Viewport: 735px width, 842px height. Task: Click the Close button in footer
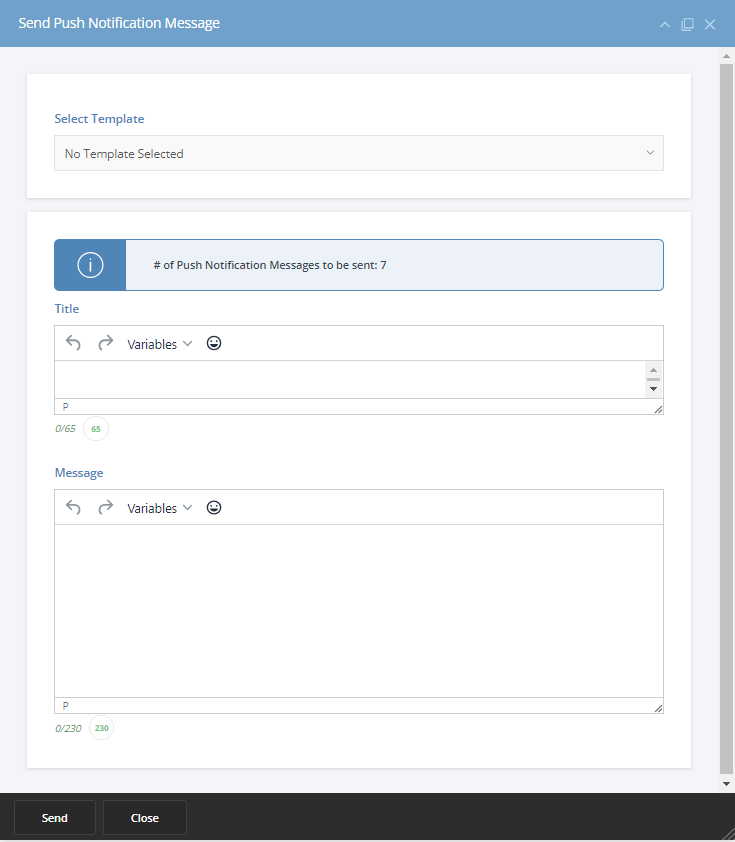145,818
